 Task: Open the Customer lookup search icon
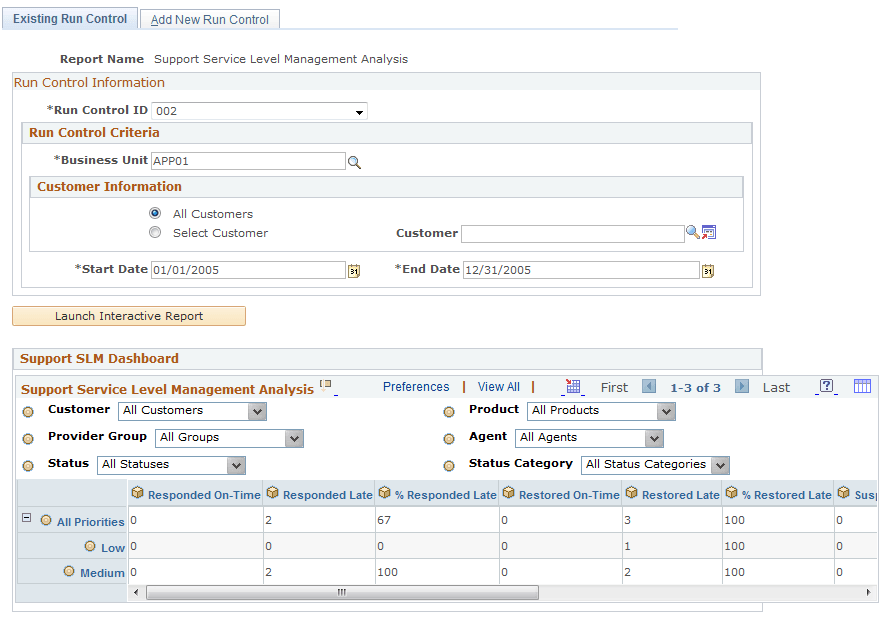pyautogui.click(x=692, y=232)
